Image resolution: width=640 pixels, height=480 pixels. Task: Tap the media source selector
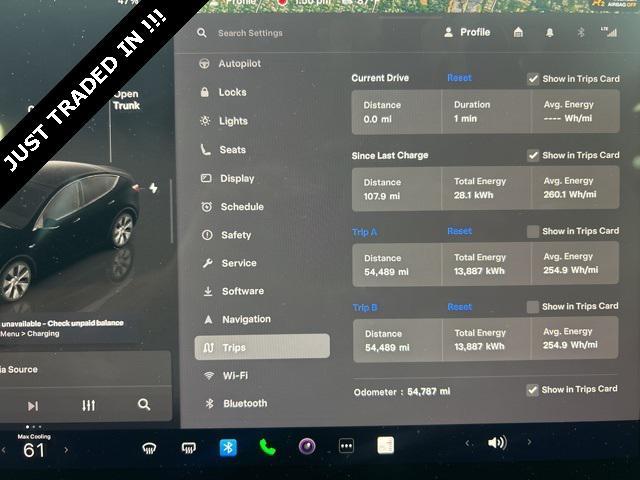click(85, 369)
